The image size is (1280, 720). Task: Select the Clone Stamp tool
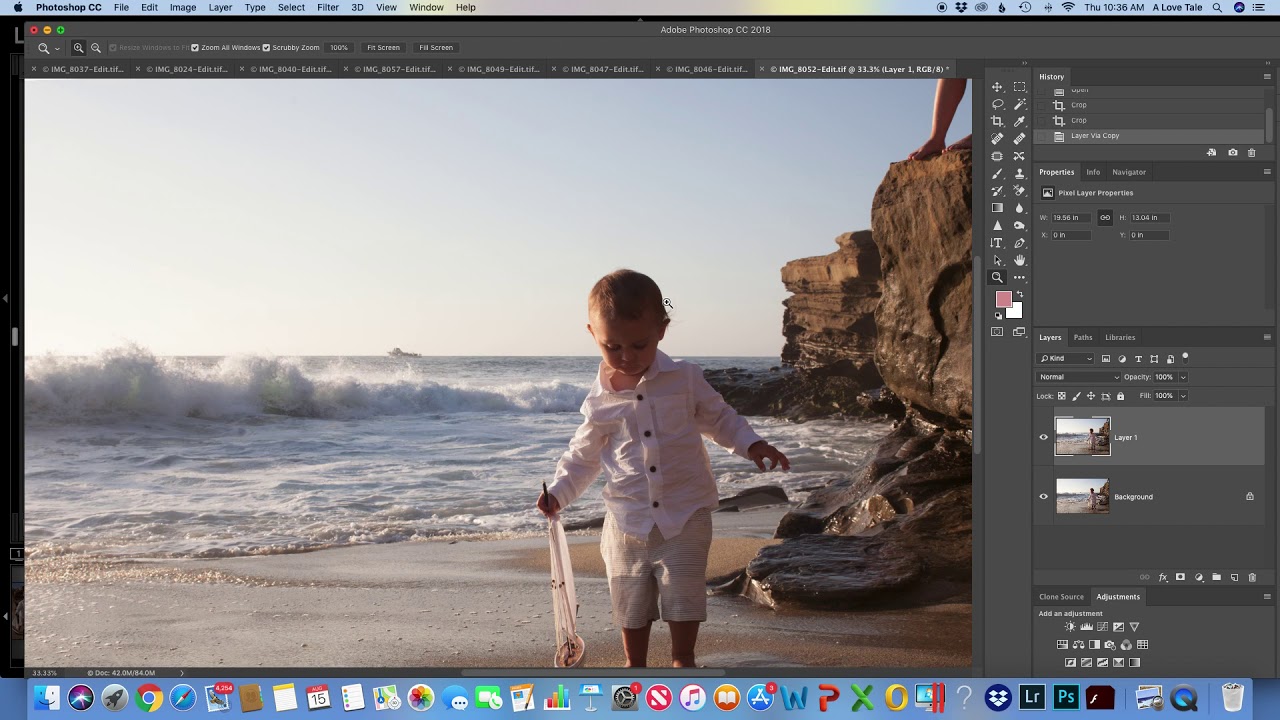[x=1019, y=173]
